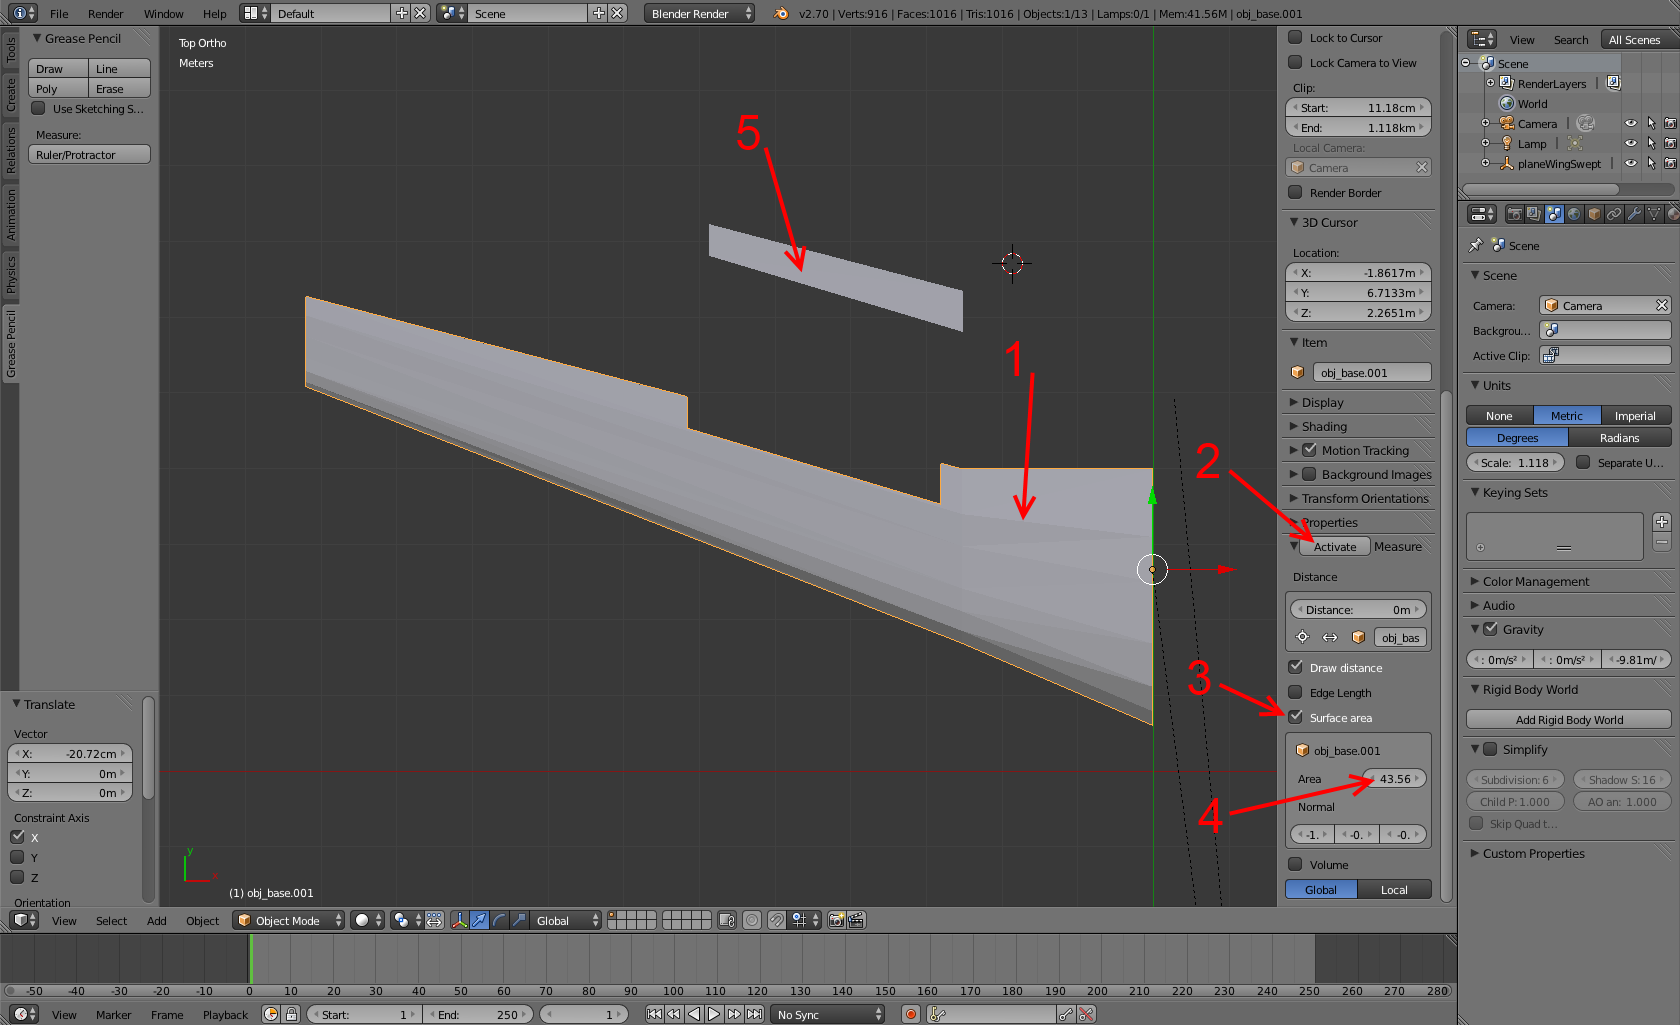Click the Object constraints chain-link tab icon

tap(1614, 214)
